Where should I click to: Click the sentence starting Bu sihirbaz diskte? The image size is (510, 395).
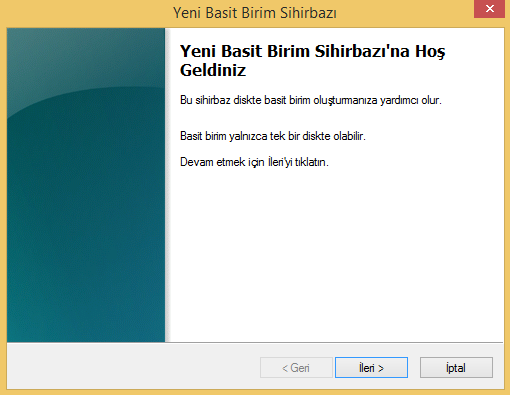point(311,100)
